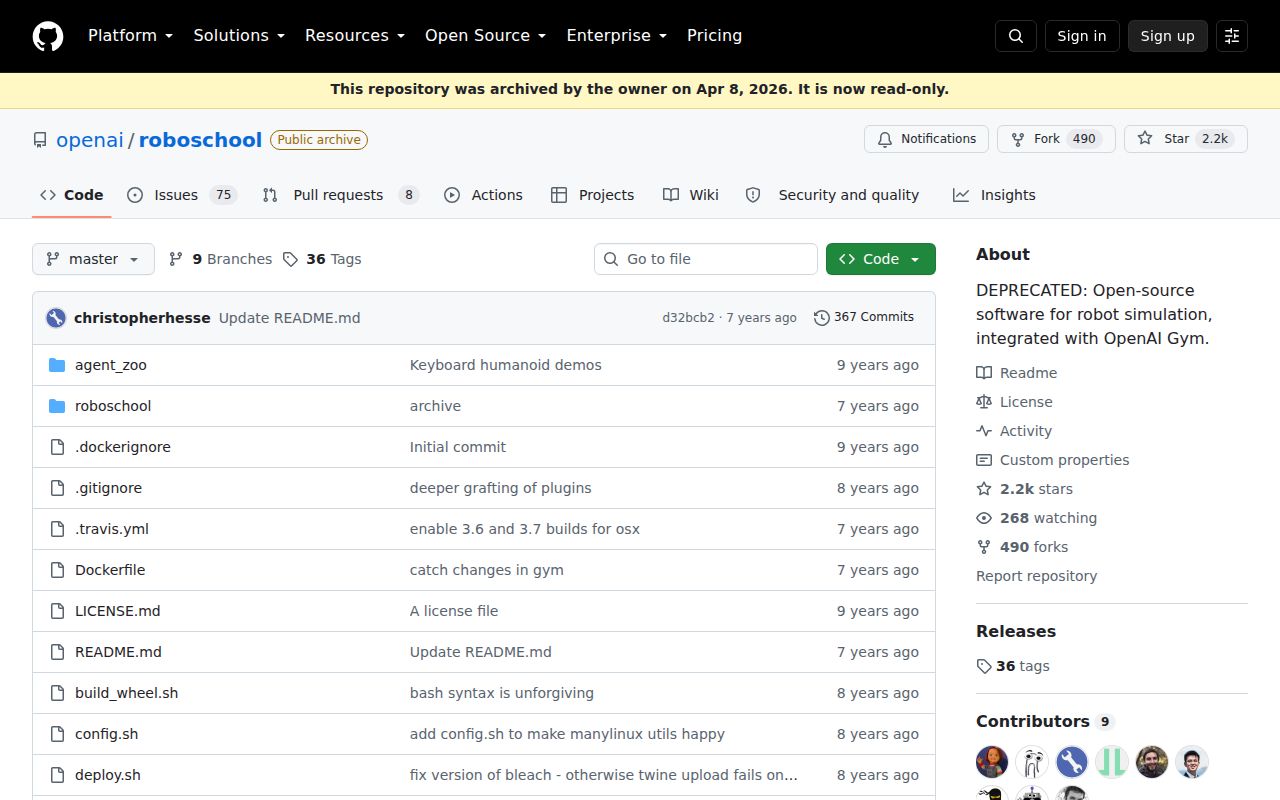The height and width of the screenshot is (800, 1280).
Task: Open the Security and quality tab
Action: click(832, 195)
